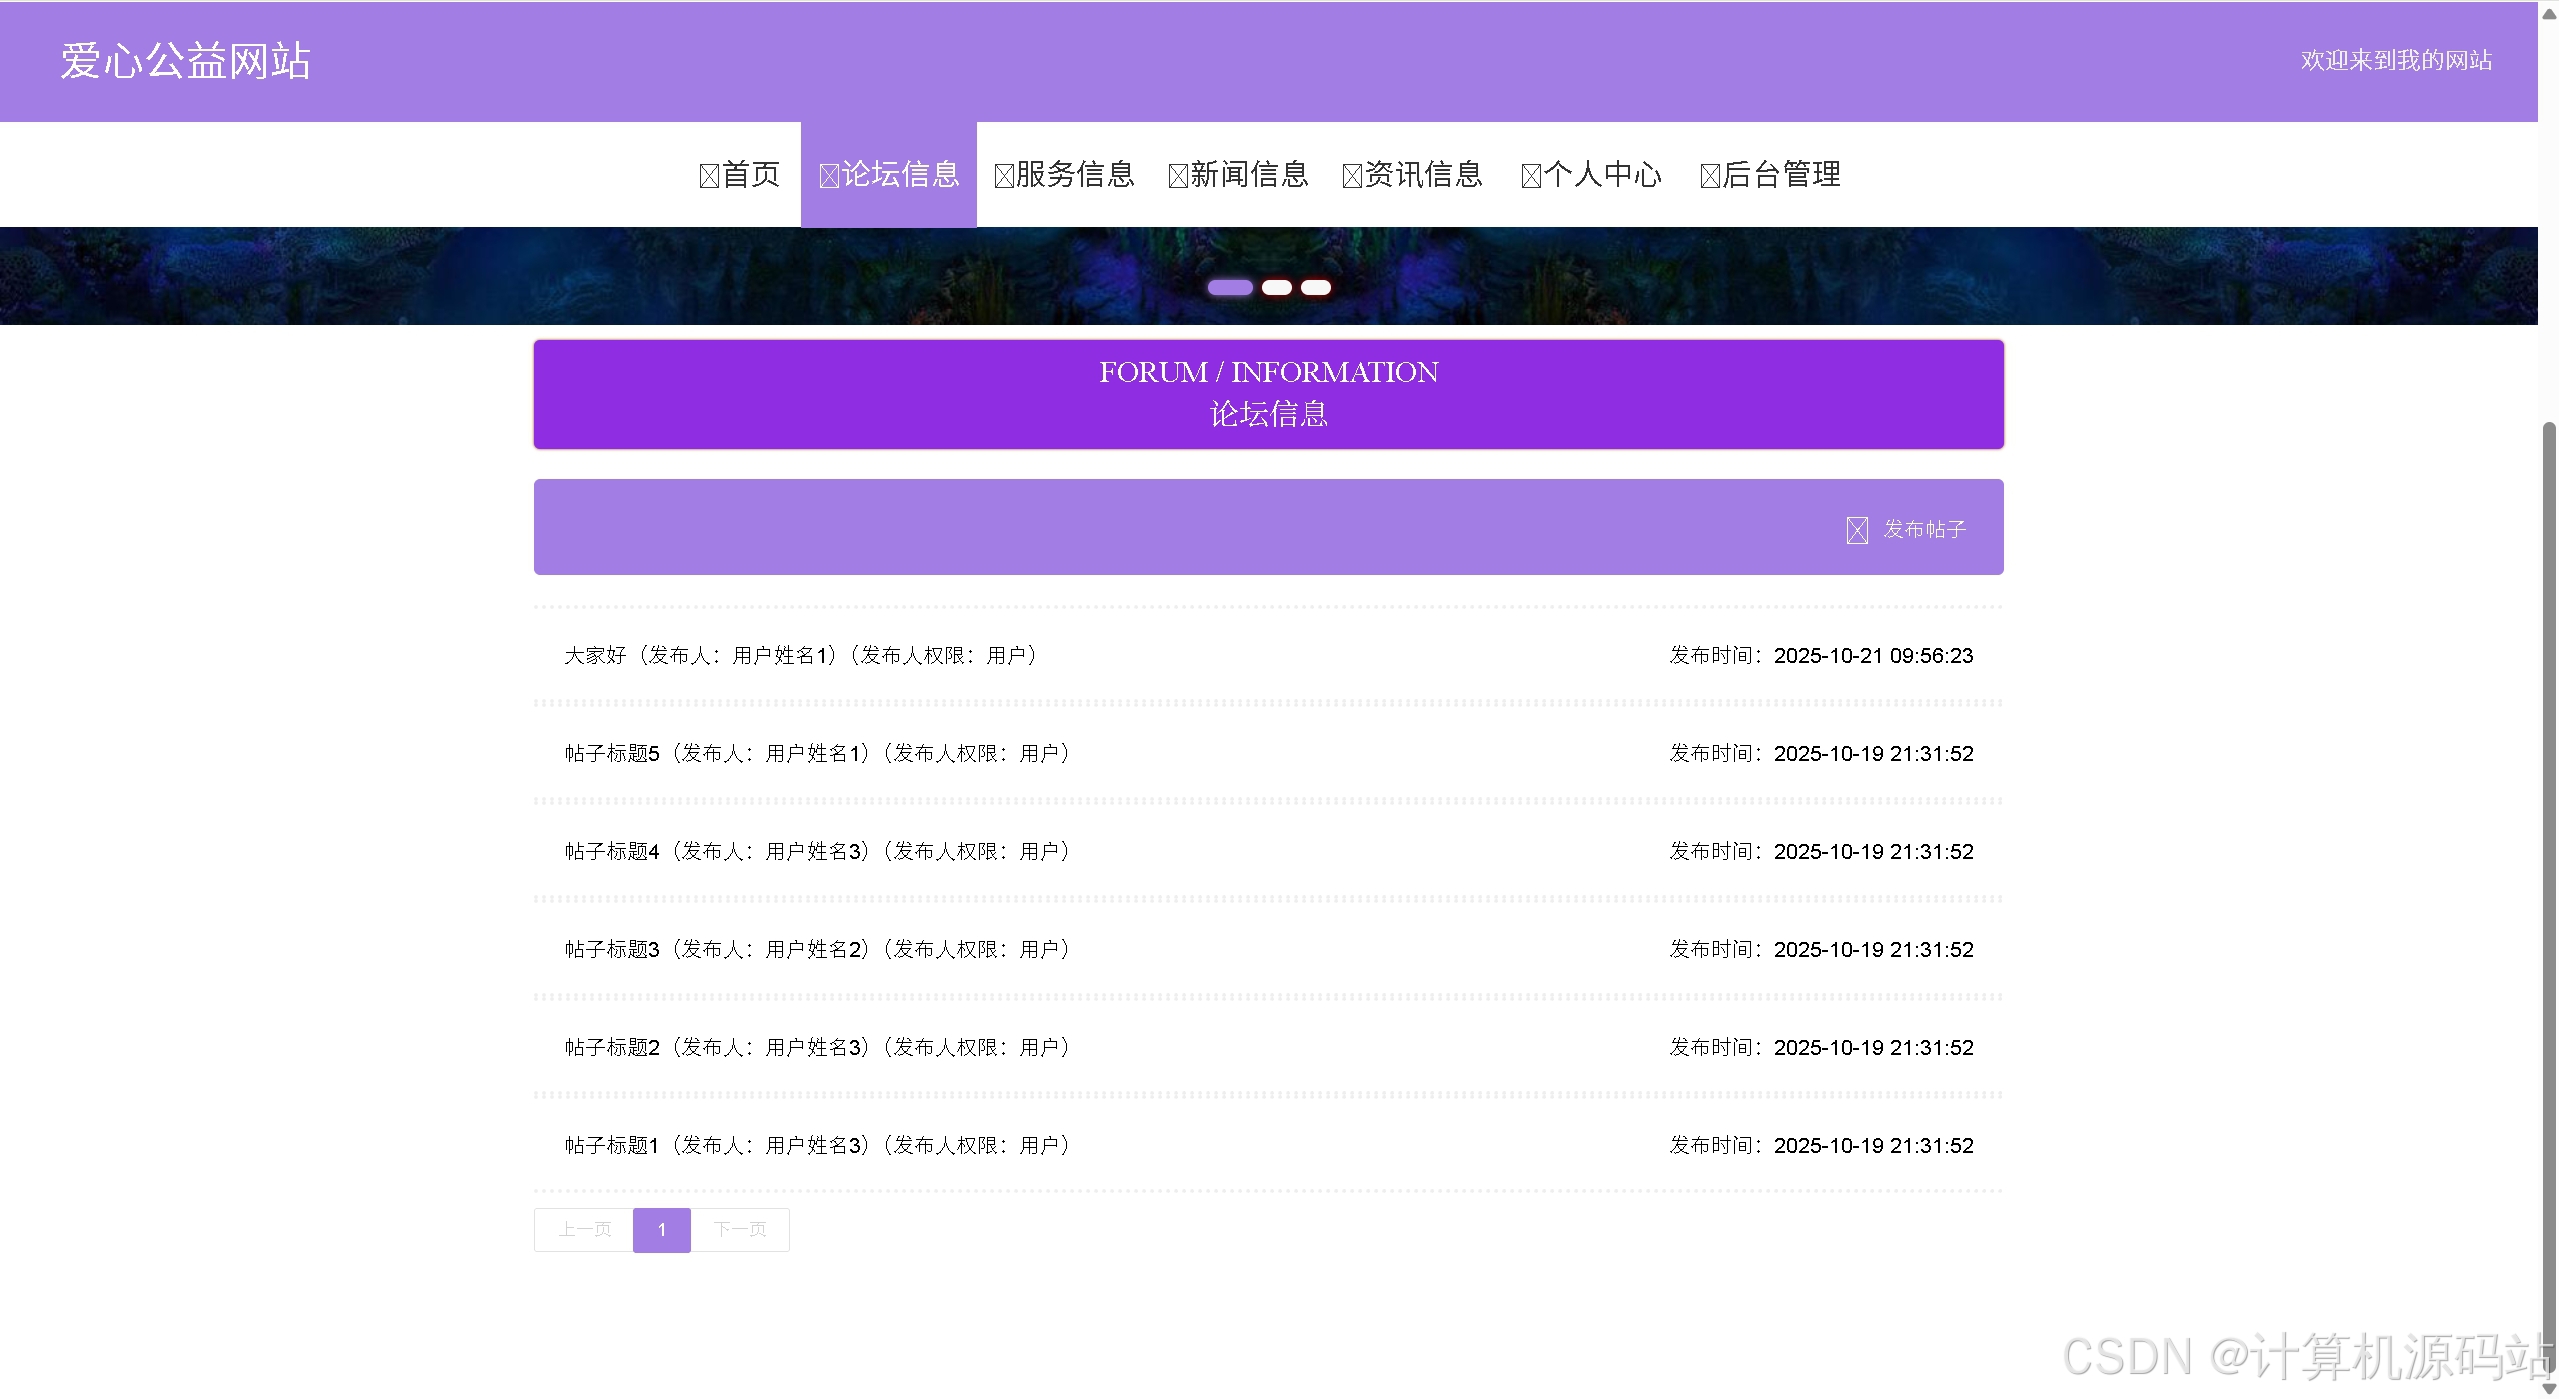Click the icon before 后台管理
2559x1399 pixels.
[1710, 177]
